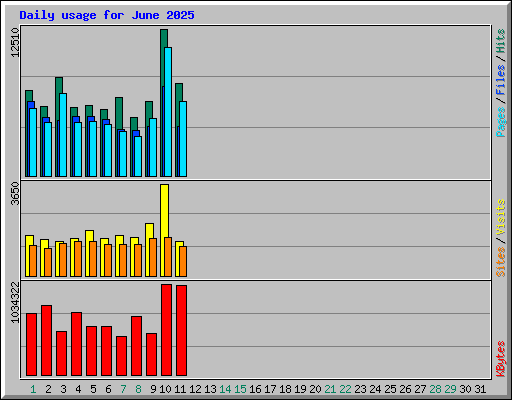Click the red KBytes bar for day 8
This screenshot has height=400, width=512.
[x=136, y=346]
